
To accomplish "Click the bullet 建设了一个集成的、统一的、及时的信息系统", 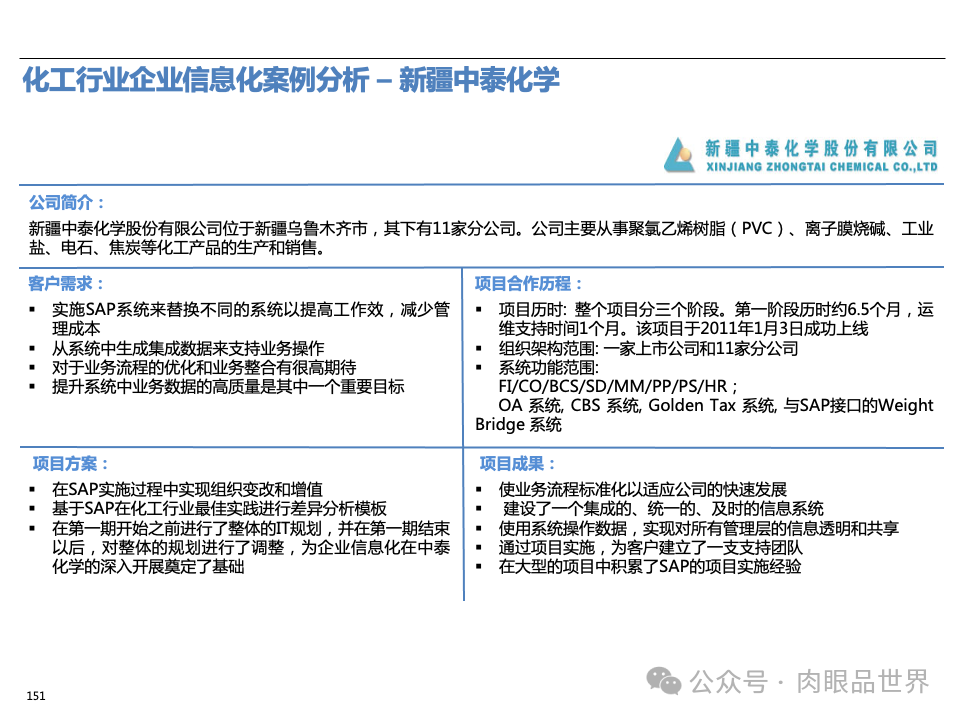I will click(x=663, y=508).
